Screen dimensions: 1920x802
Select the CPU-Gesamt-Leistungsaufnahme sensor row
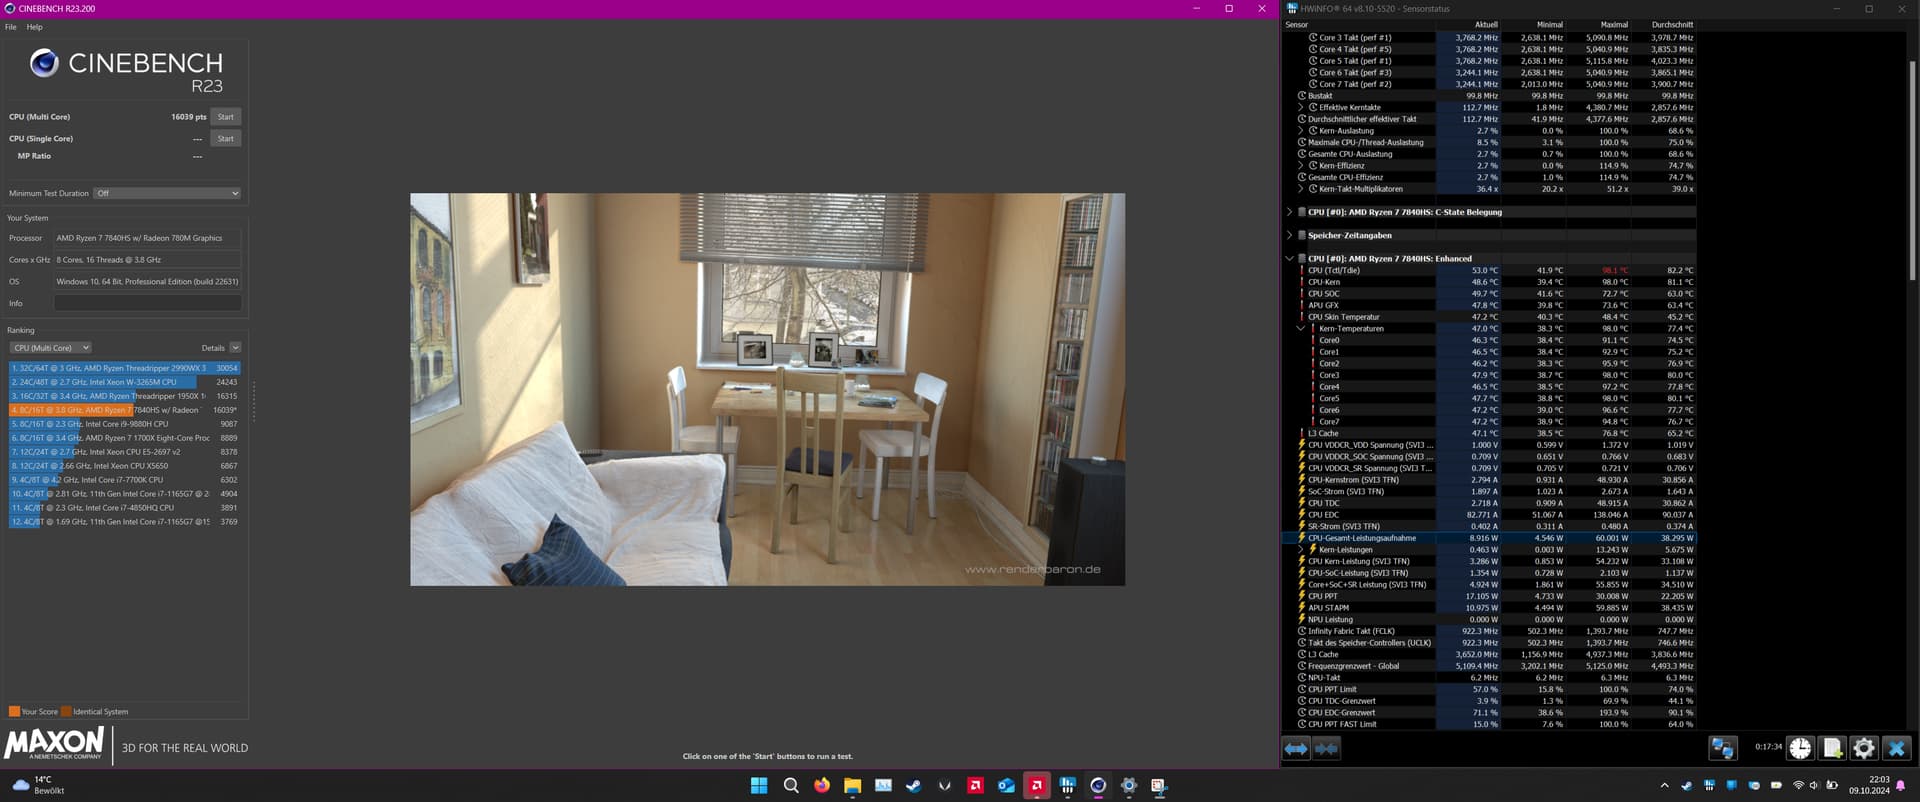pyautogui.click(x=1489, y=538)
